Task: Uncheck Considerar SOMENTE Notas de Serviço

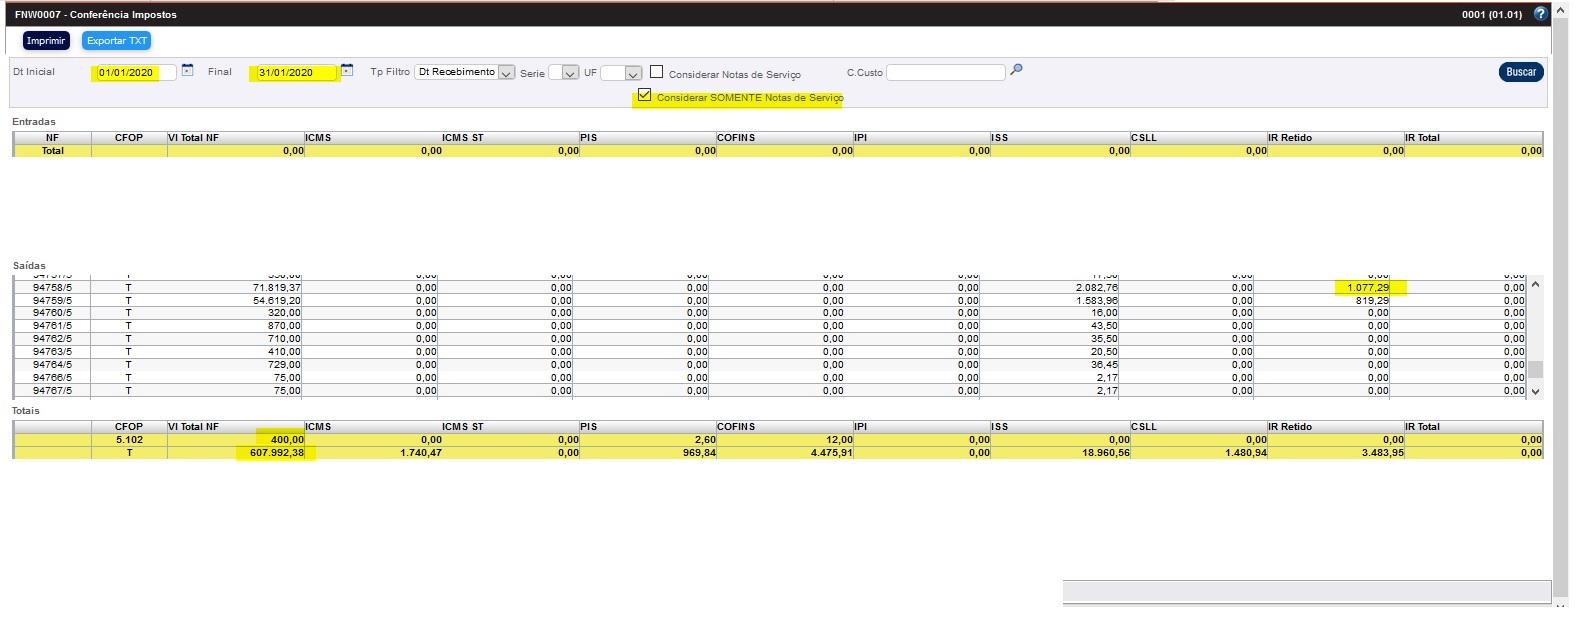Action: tap(644, 96)
